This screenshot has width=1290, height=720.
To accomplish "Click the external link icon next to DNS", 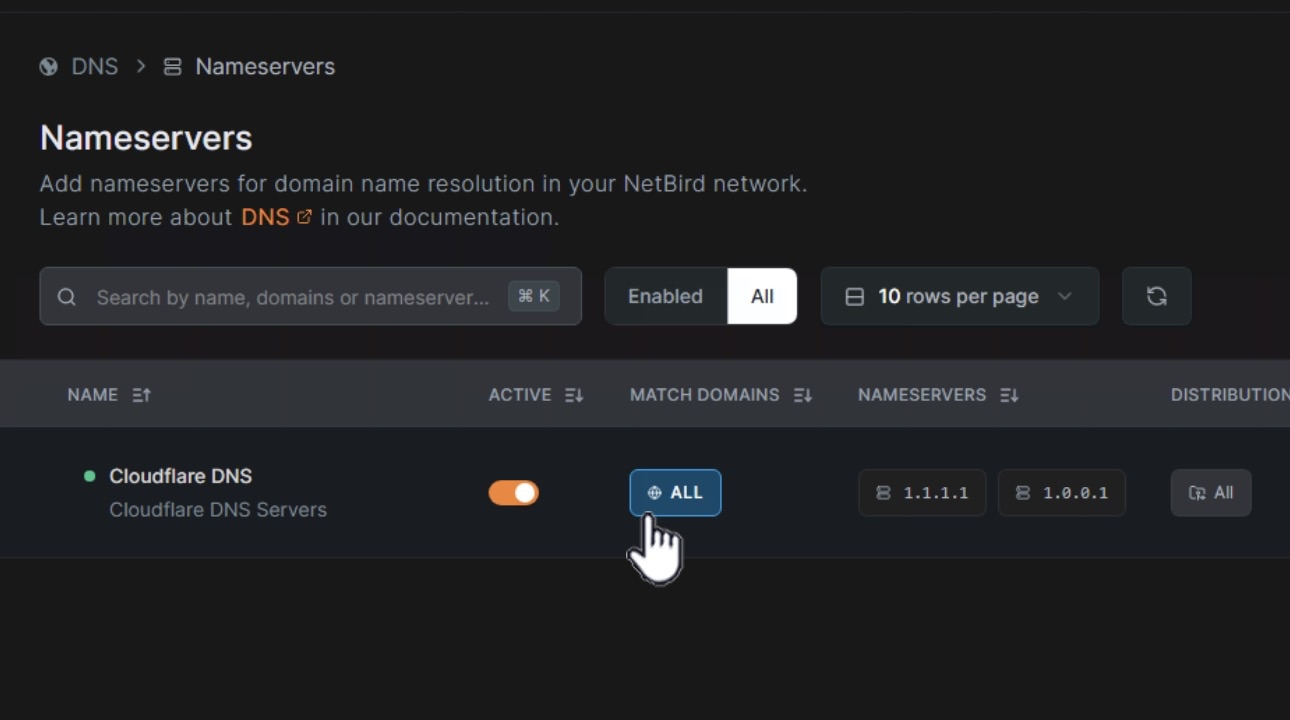I will click(304, 216).
